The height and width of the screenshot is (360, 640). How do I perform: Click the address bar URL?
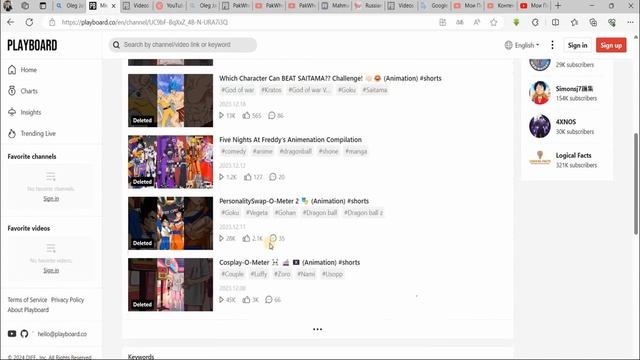pos(145,22)
